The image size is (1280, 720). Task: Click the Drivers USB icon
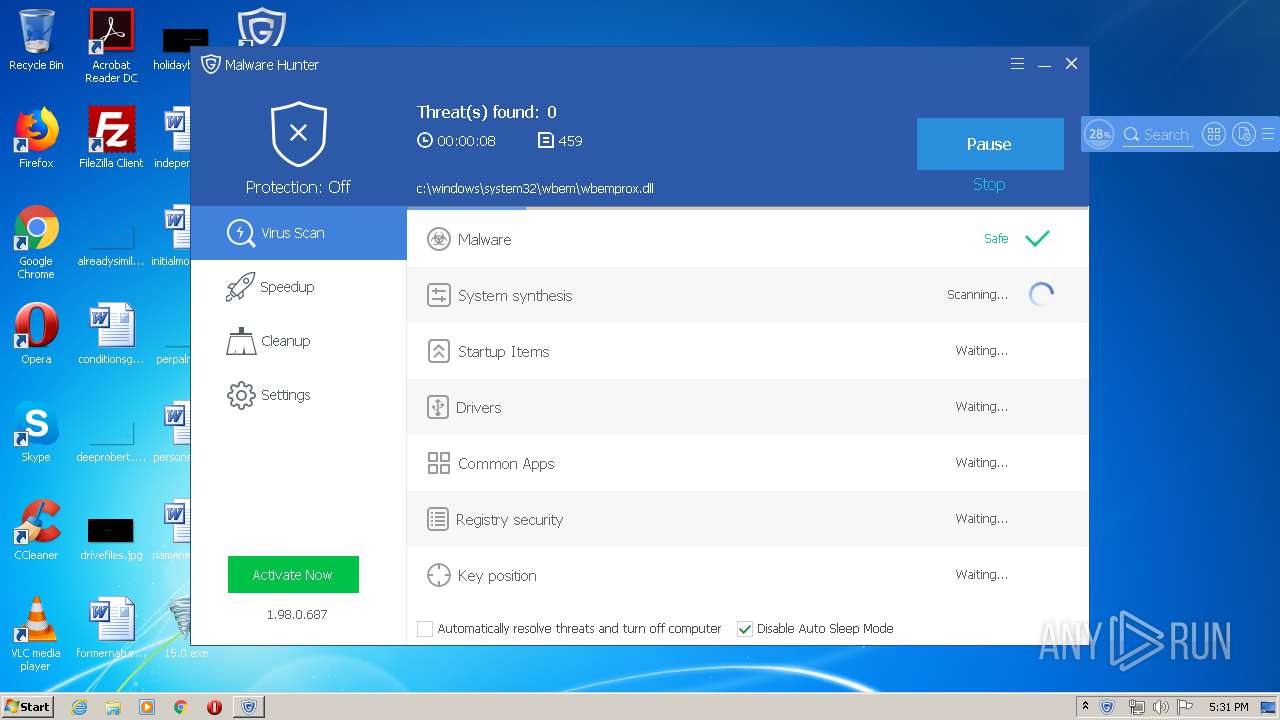[x=437, y=407]
